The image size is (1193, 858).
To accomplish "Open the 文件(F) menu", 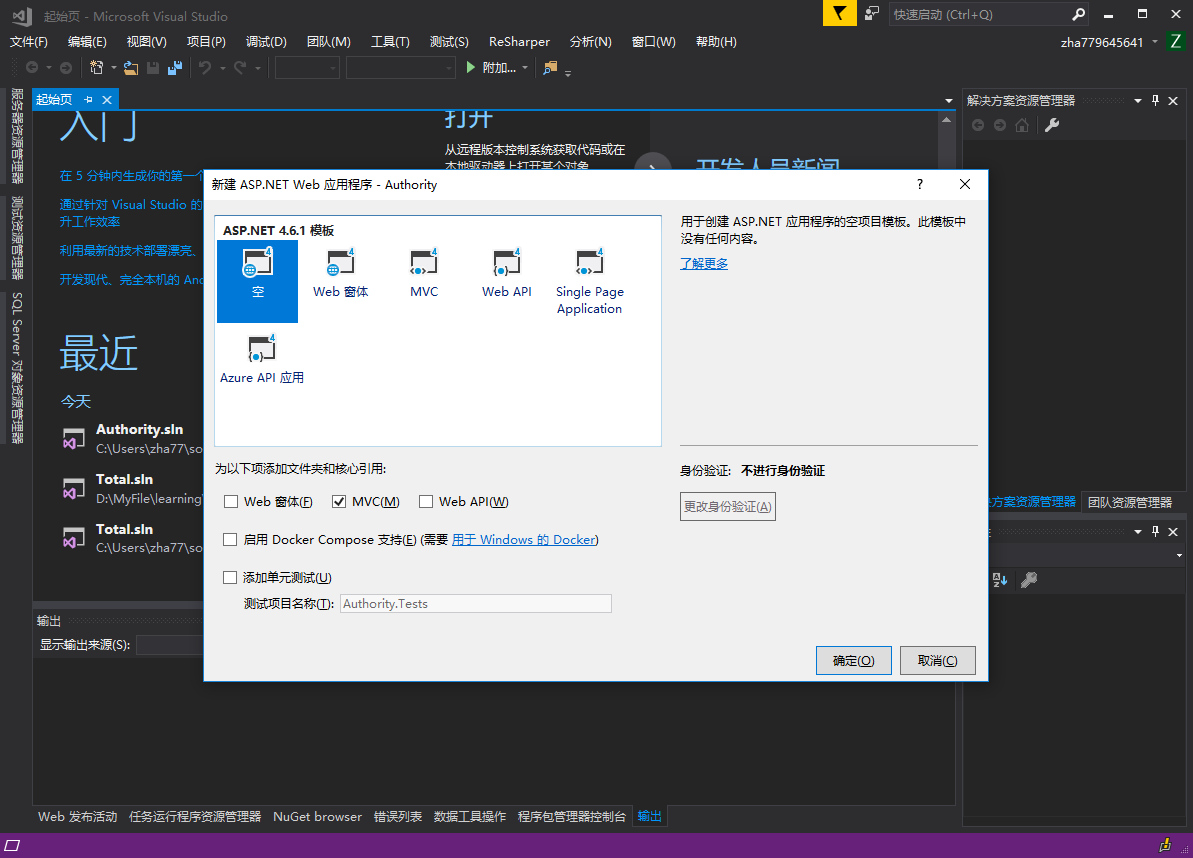I will point(29,42).
